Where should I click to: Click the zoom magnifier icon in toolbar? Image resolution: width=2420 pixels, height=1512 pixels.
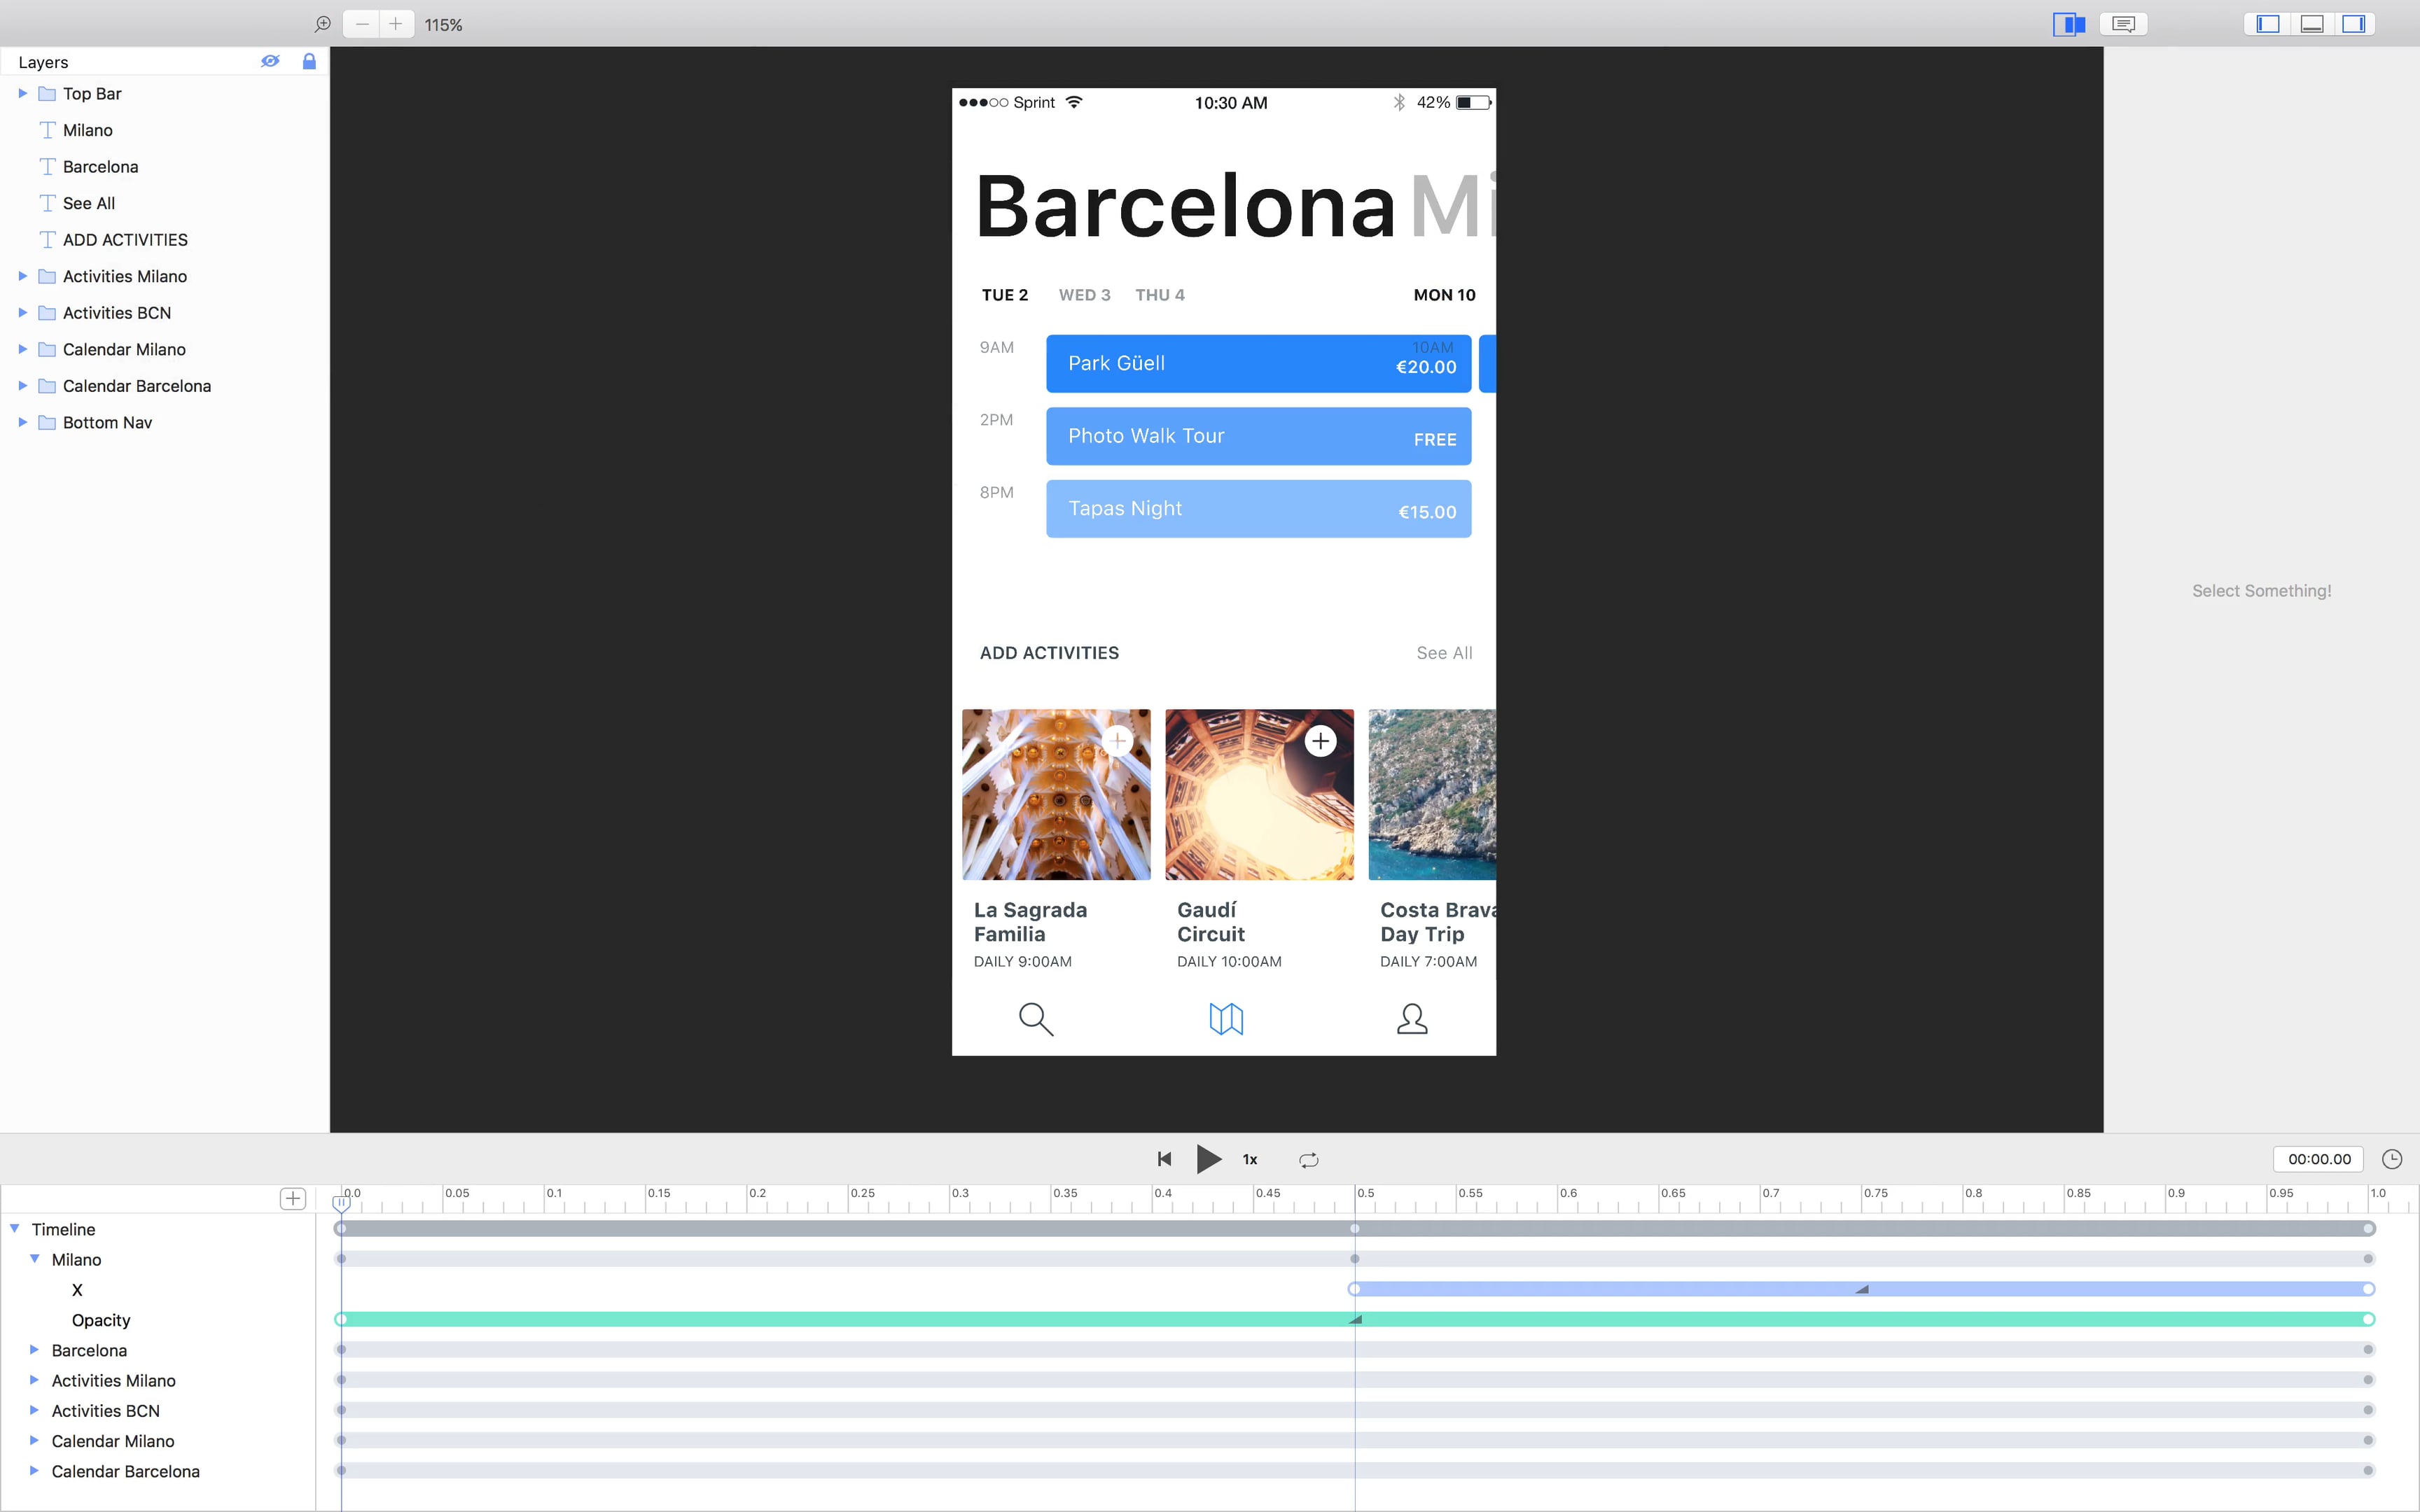(x=322, y=24)
